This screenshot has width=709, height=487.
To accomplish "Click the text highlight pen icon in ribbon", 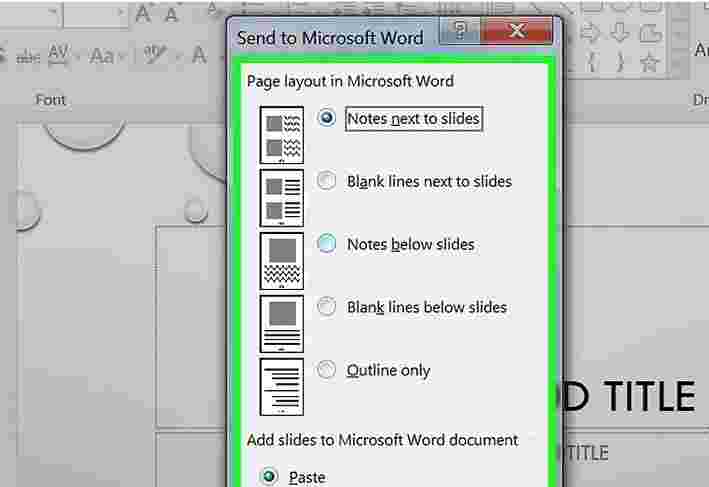I will click(x=155, y=55).
